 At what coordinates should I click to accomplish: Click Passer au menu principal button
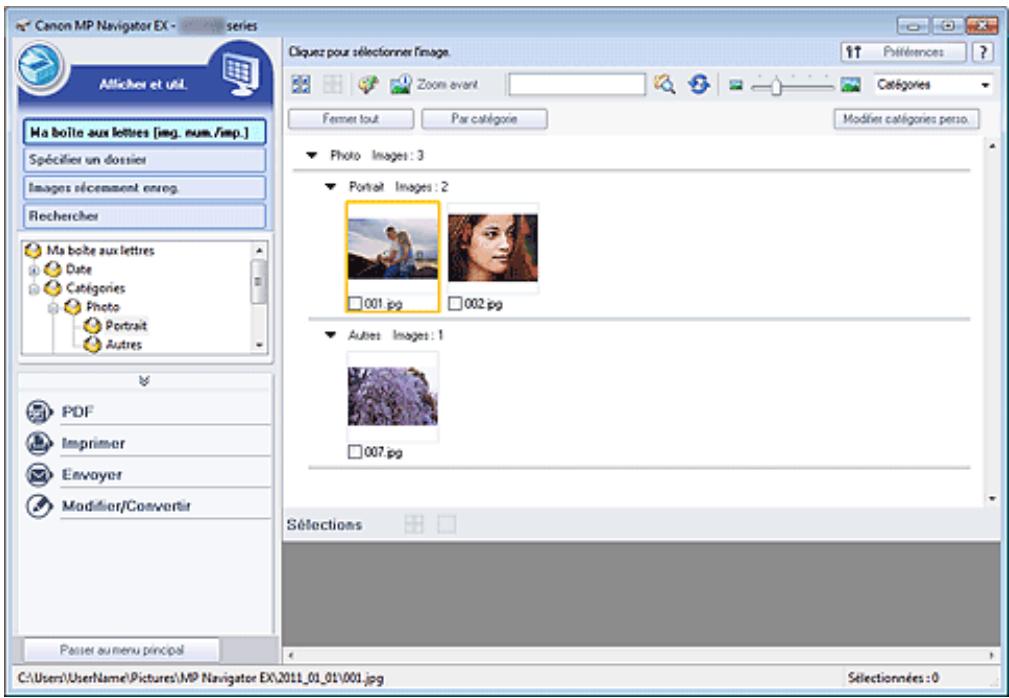pos(122,650)
